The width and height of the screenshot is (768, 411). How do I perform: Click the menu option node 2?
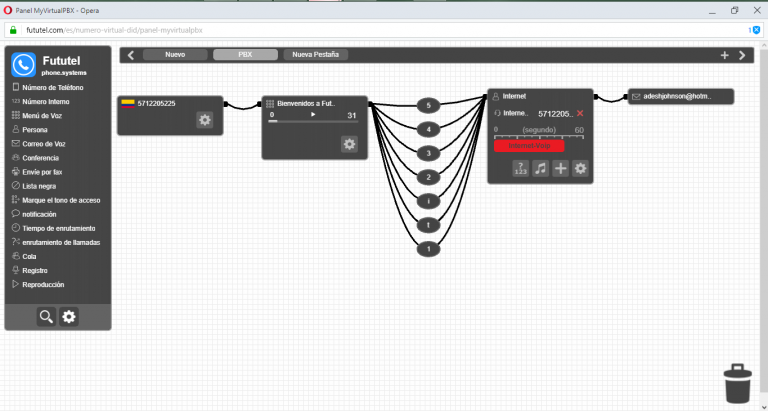click(x=429, y=177)
